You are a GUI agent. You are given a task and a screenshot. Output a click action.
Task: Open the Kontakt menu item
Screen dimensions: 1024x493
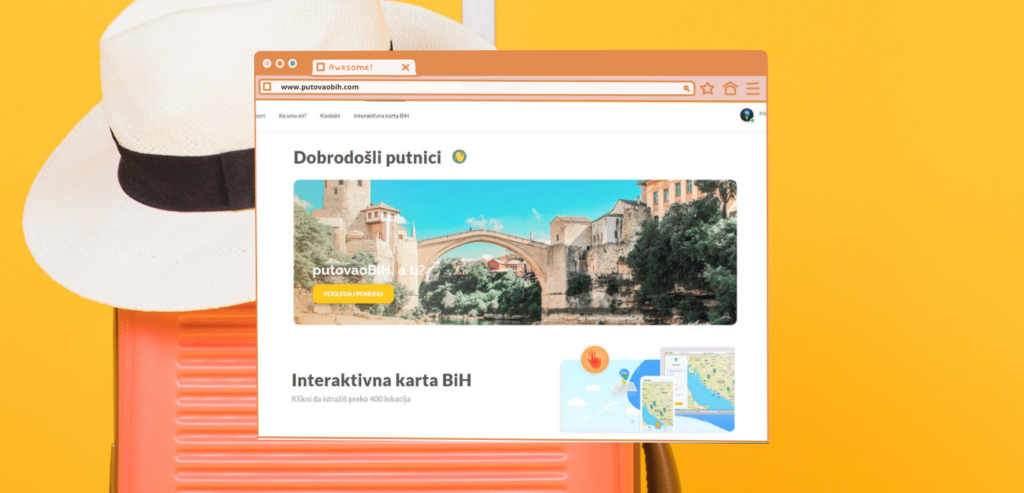(330, 116)
